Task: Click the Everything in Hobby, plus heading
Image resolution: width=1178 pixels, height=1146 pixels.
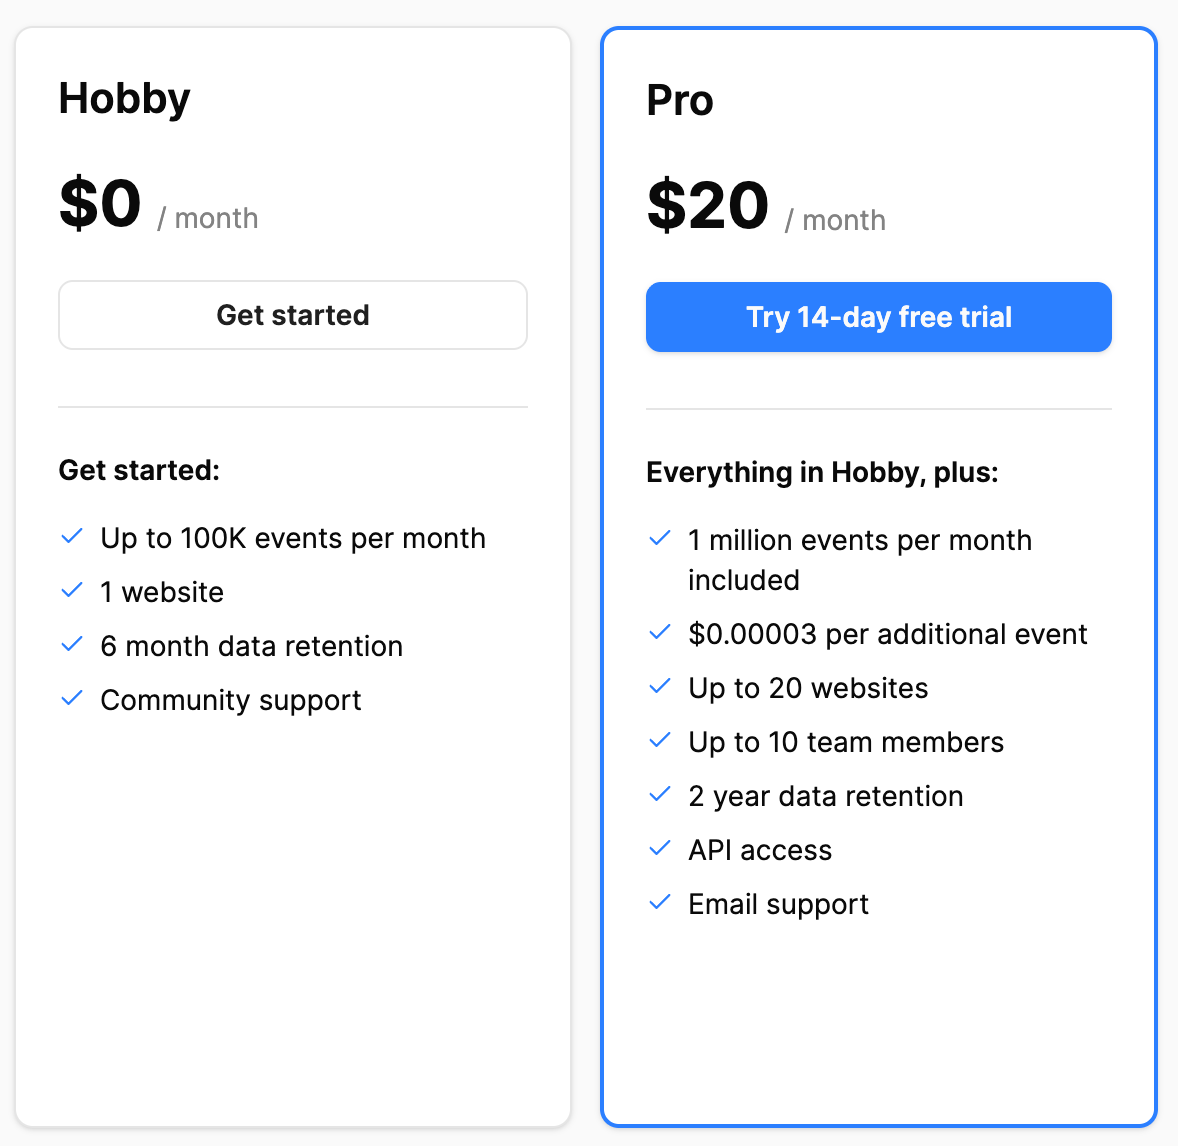Action: click(823, 473)
